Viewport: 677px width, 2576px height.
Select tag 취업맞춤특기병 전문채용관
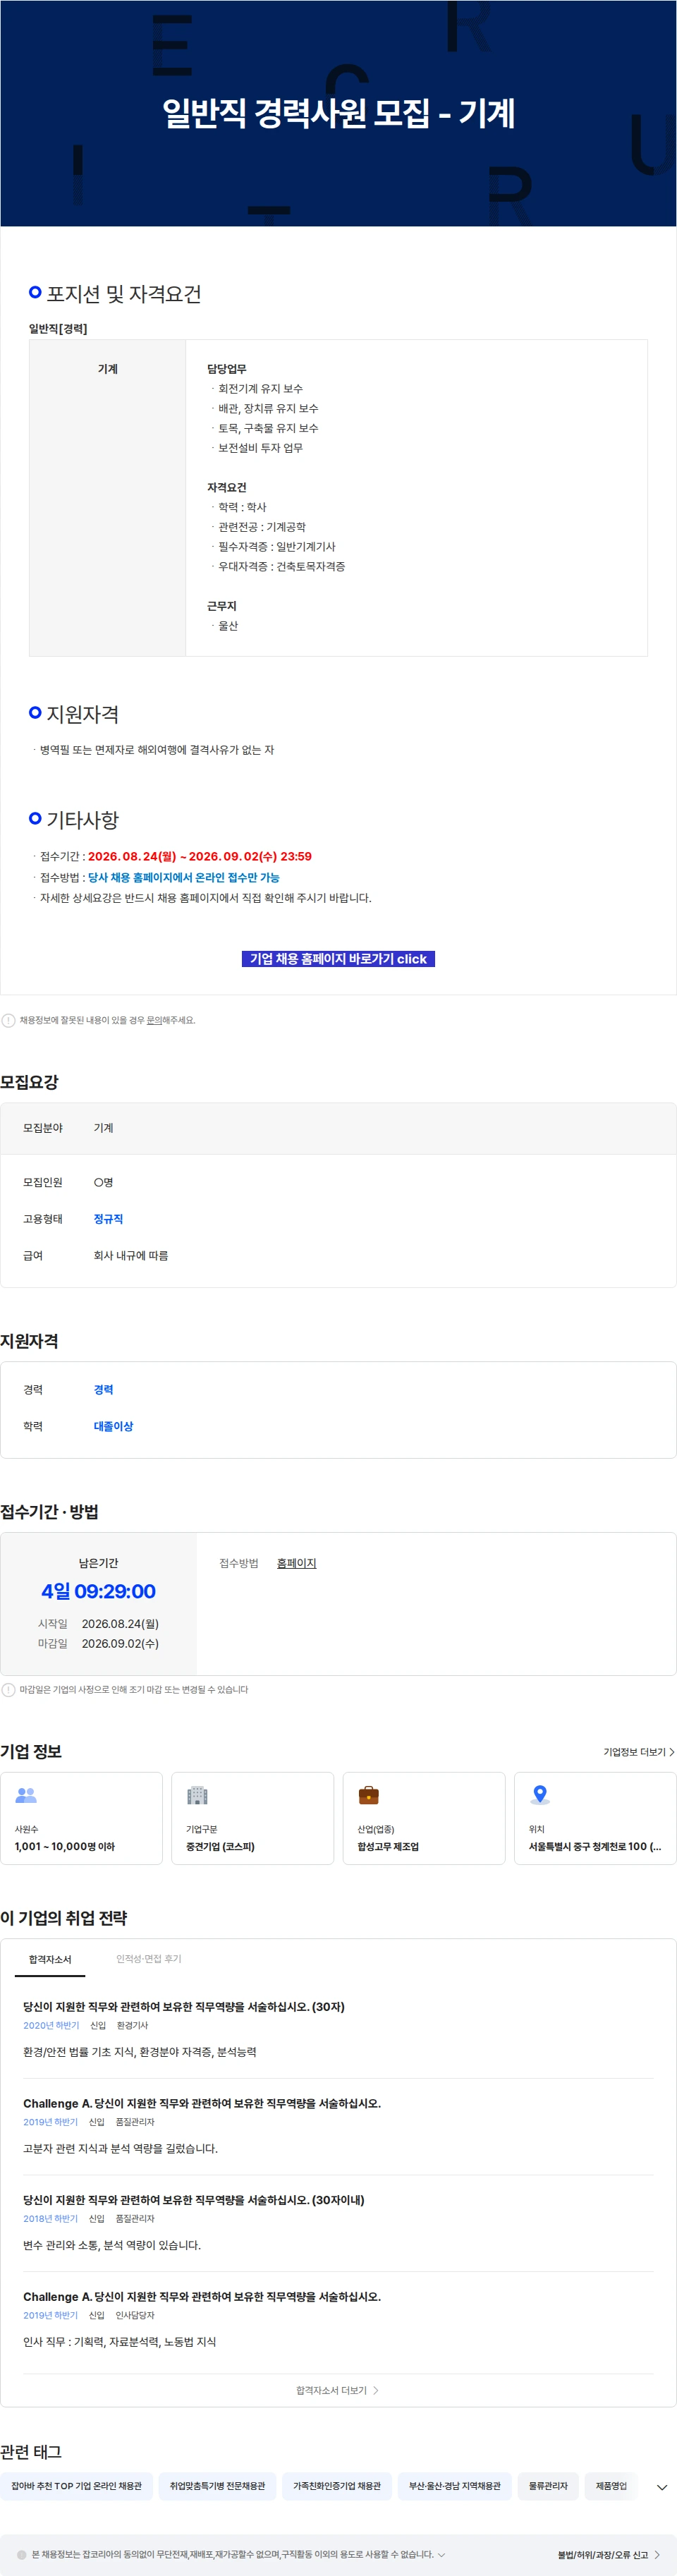217,2486
